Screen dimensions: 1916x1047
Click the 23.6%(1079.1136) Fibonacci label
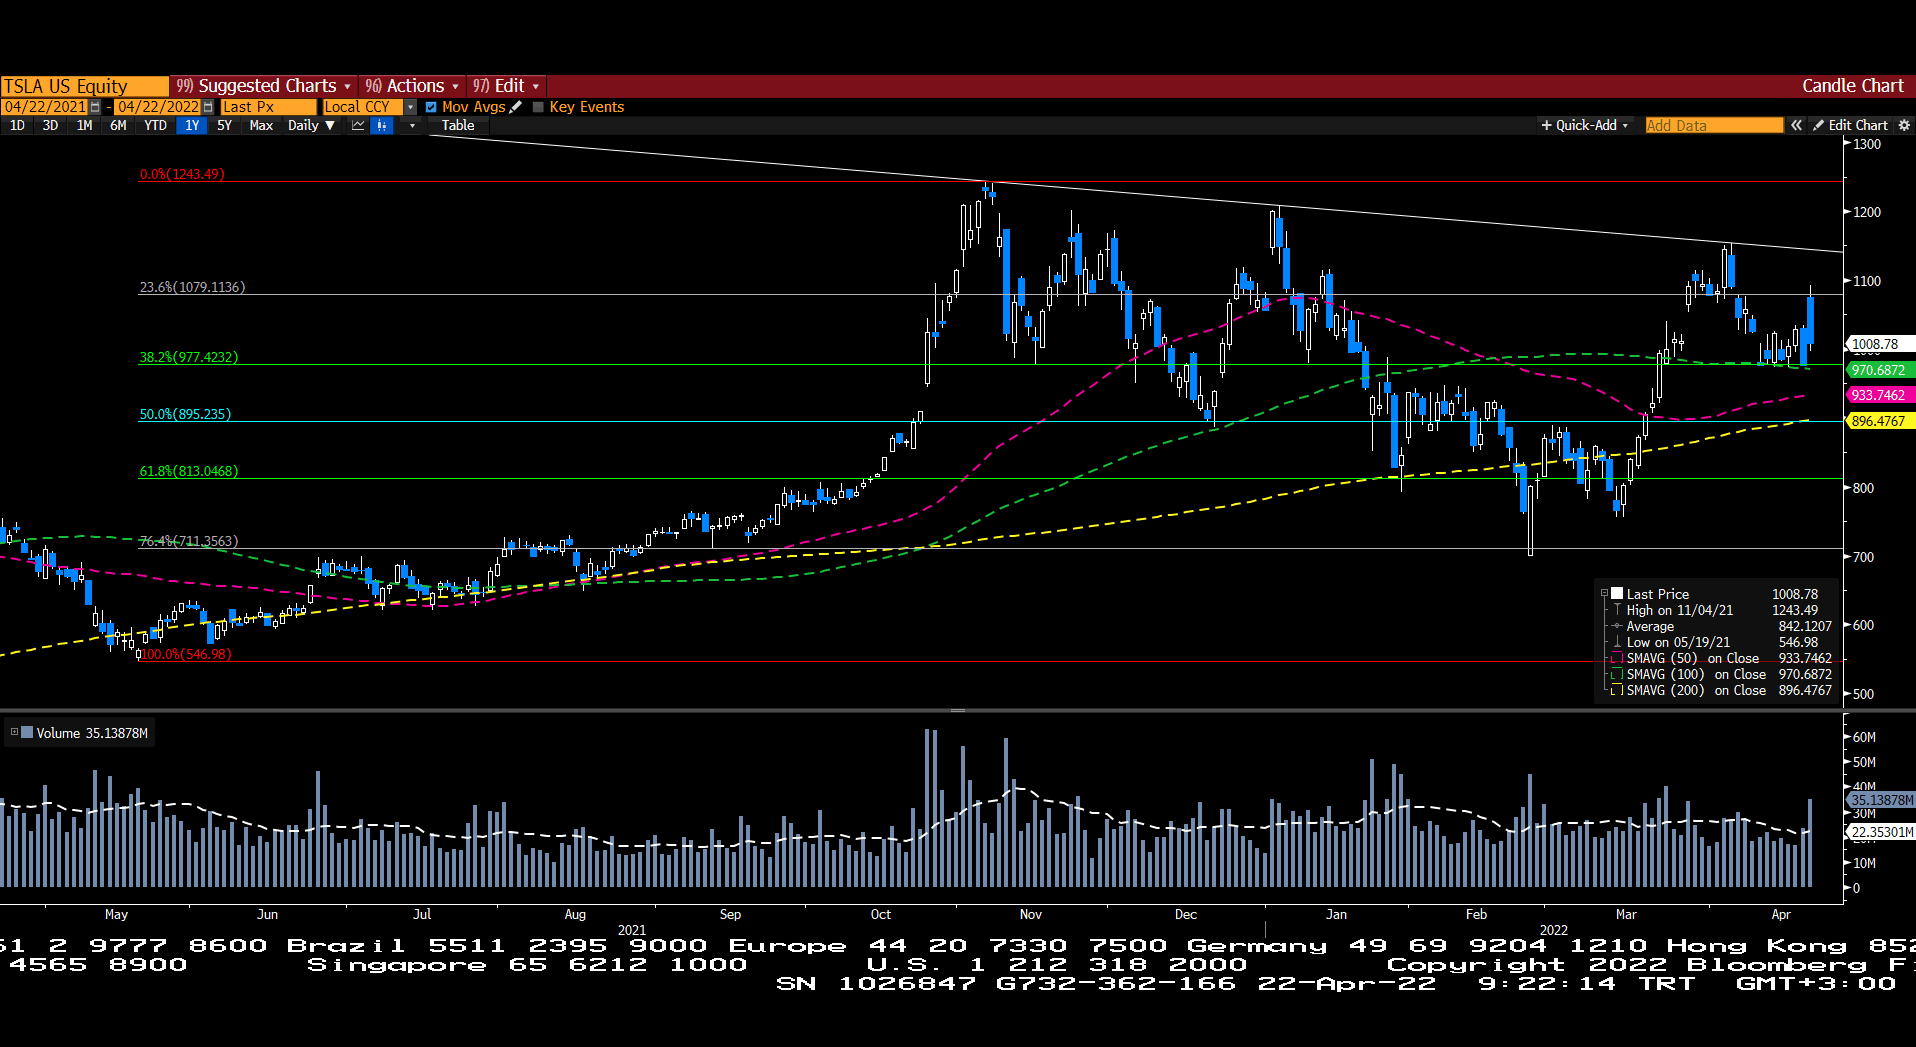192,287
